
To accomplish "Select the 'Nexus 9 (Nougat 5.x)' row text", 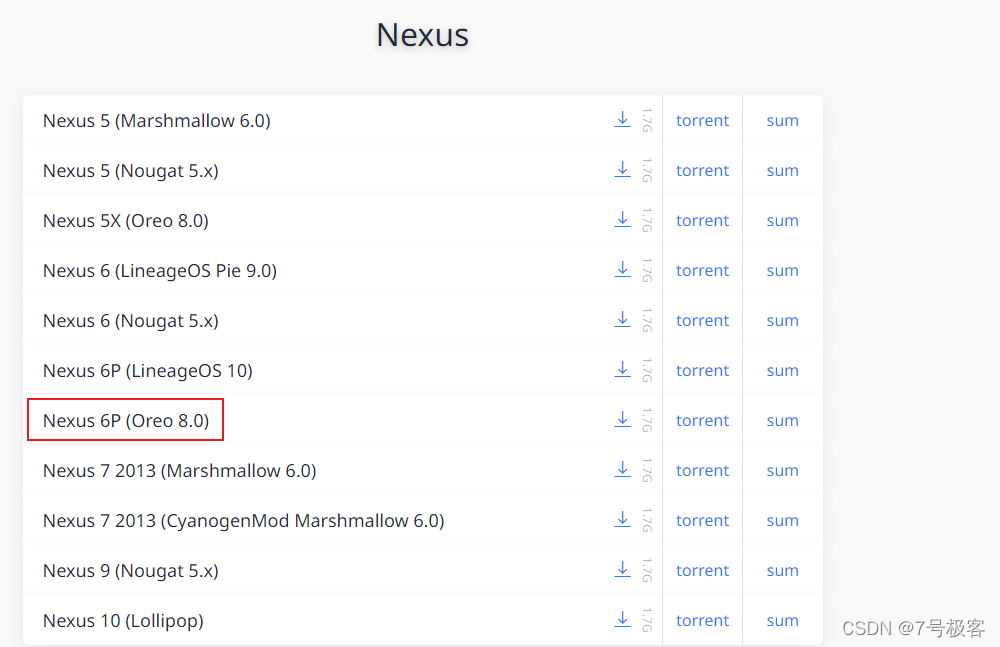I will pyautogui.click(x=131, y=570).
